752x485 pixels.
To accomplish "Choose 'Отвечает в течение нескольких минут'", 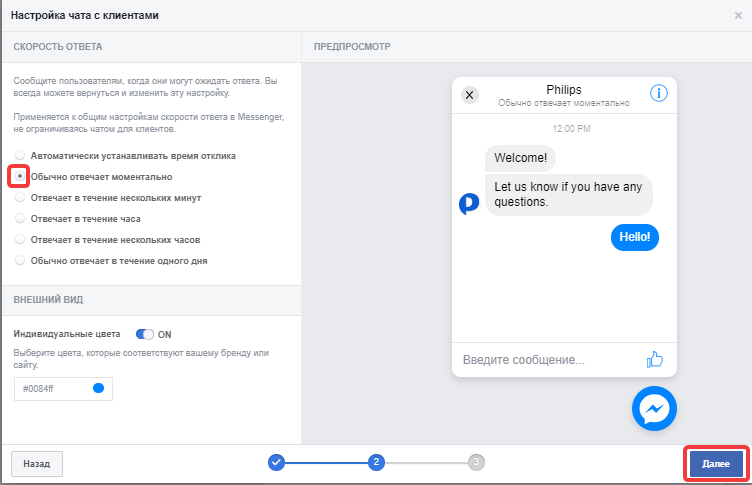I will [20, 197].
